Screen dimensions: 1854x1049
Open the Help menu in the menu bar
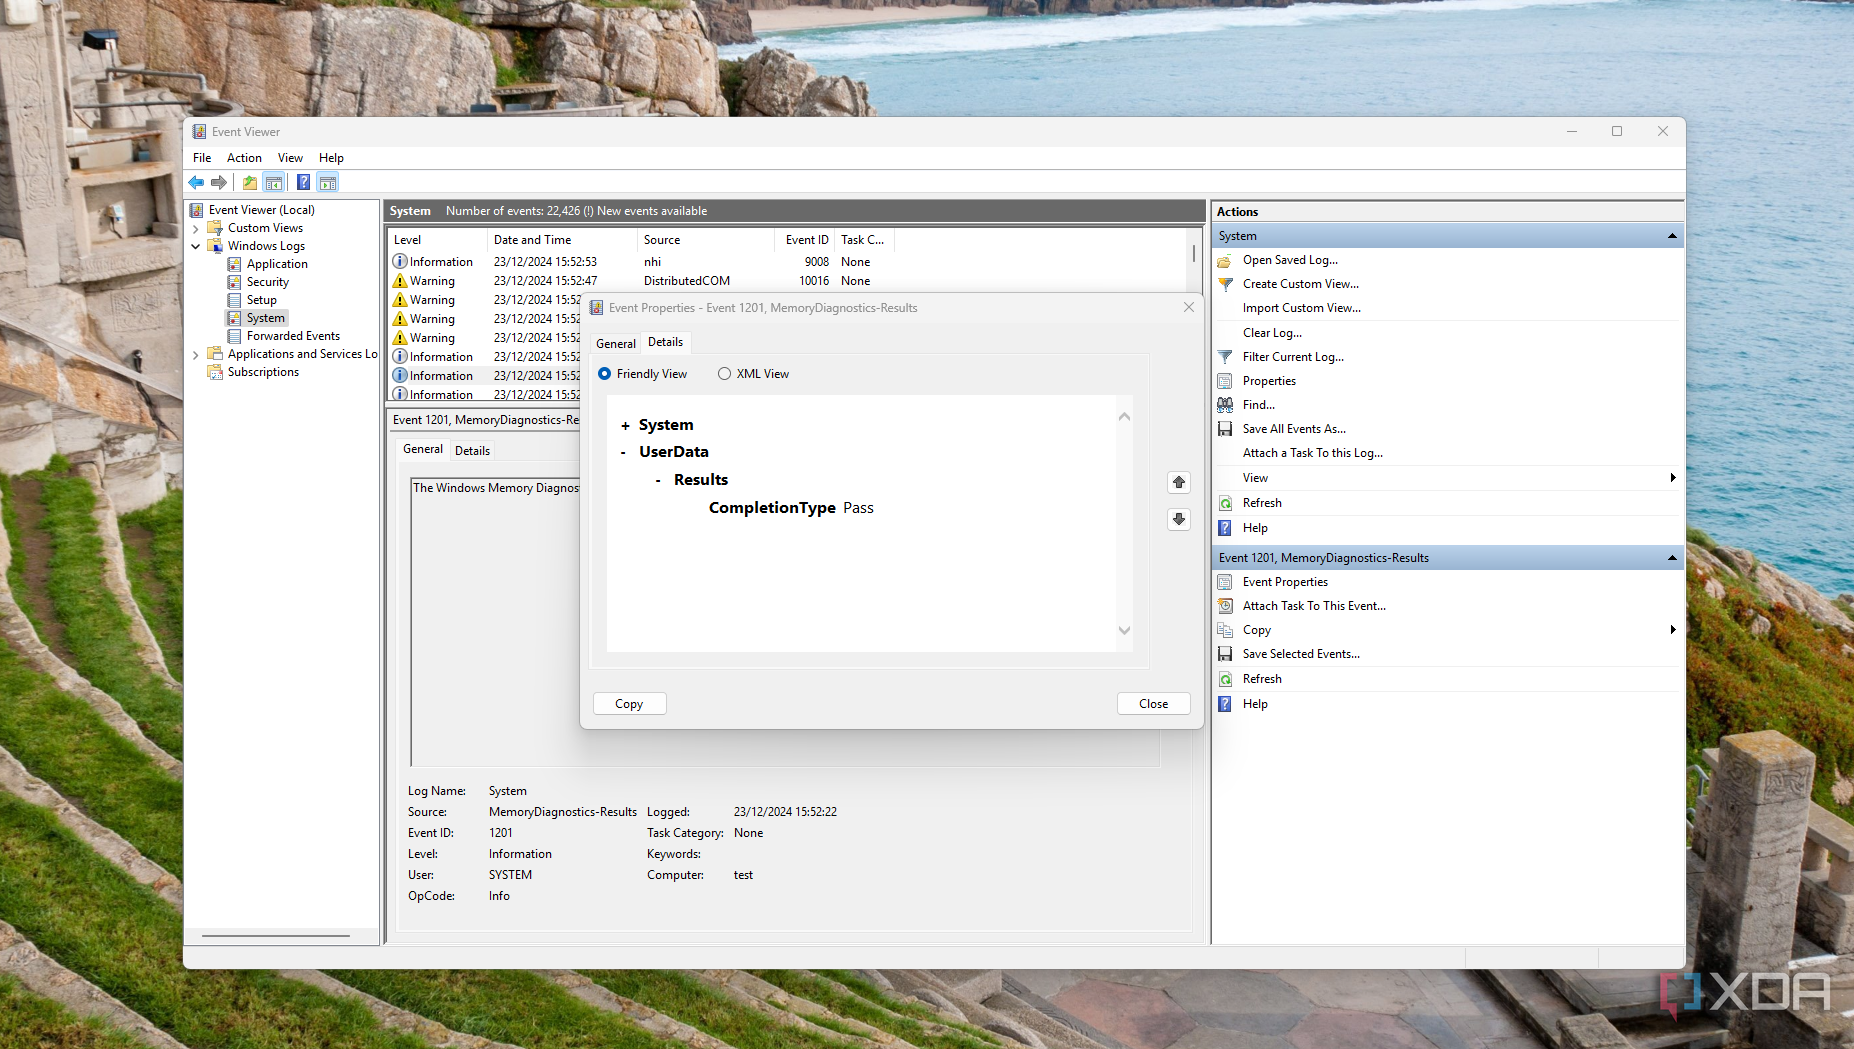[331, 158]
